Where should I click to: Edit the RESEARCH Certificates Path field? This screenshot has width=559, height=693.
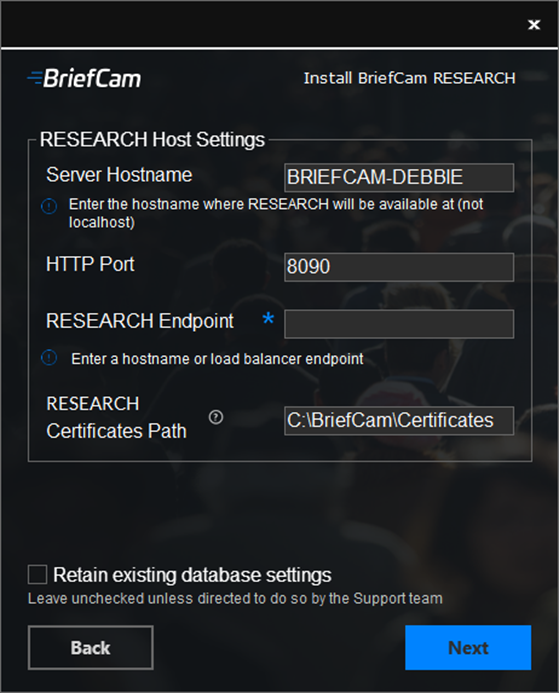coord(399,421)
